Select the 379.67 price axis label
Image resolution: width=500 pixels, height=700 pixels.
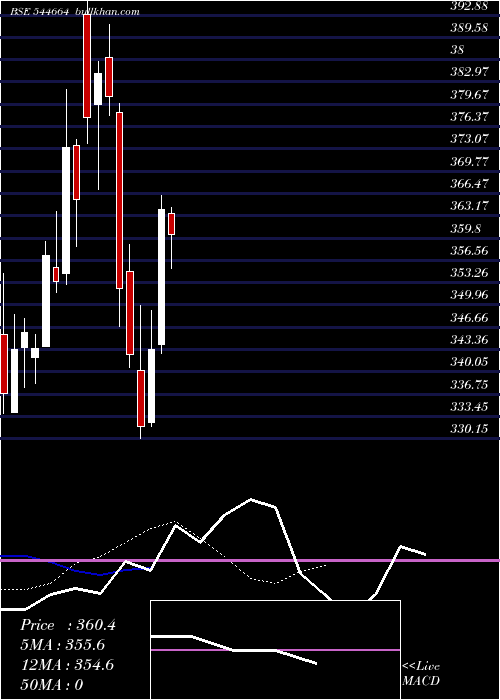tap(469, 95)
